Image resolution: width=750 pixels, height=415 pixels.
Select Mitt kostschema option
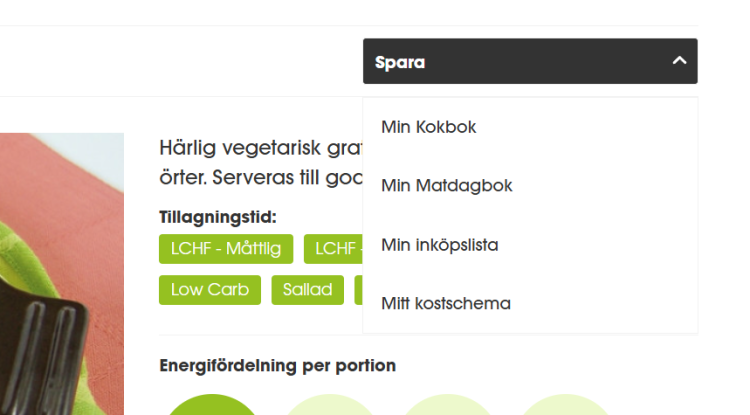click(445, 303)
